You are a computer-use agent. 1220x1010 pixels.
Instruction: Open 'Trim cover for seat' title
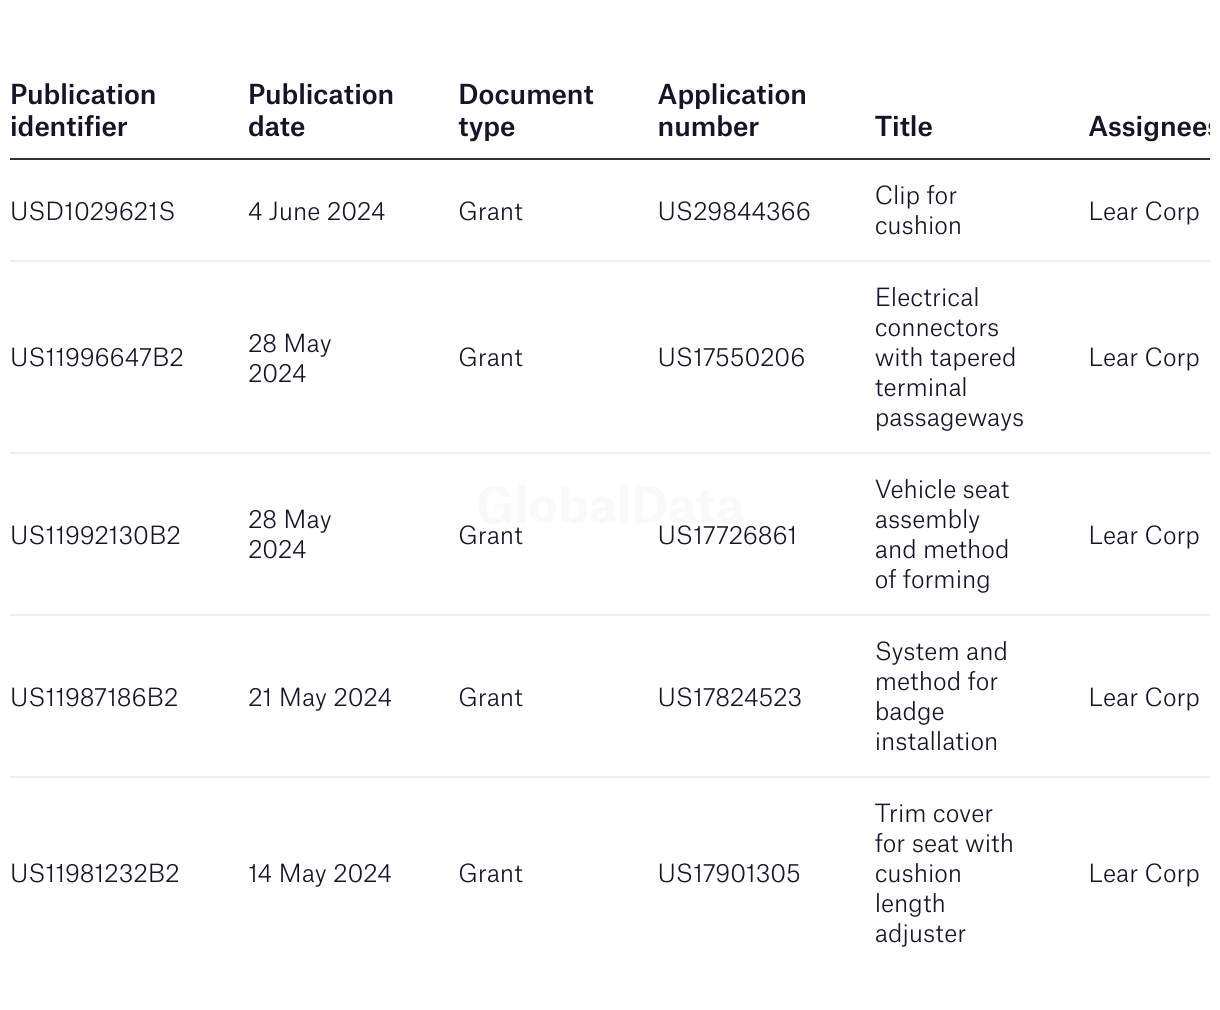point(943,873)
